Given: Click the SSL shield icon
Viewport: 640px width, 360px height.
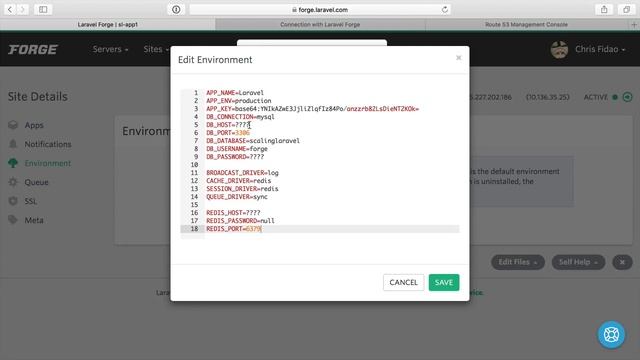Looking at the screenshot, I should pyautogui.click(x=13, y=201).
